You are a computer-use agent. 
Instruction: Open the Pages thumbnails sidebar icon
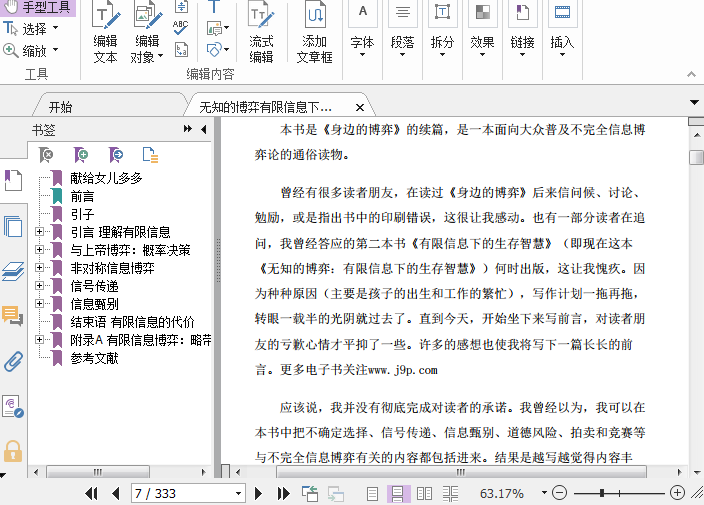coord(13,226)
